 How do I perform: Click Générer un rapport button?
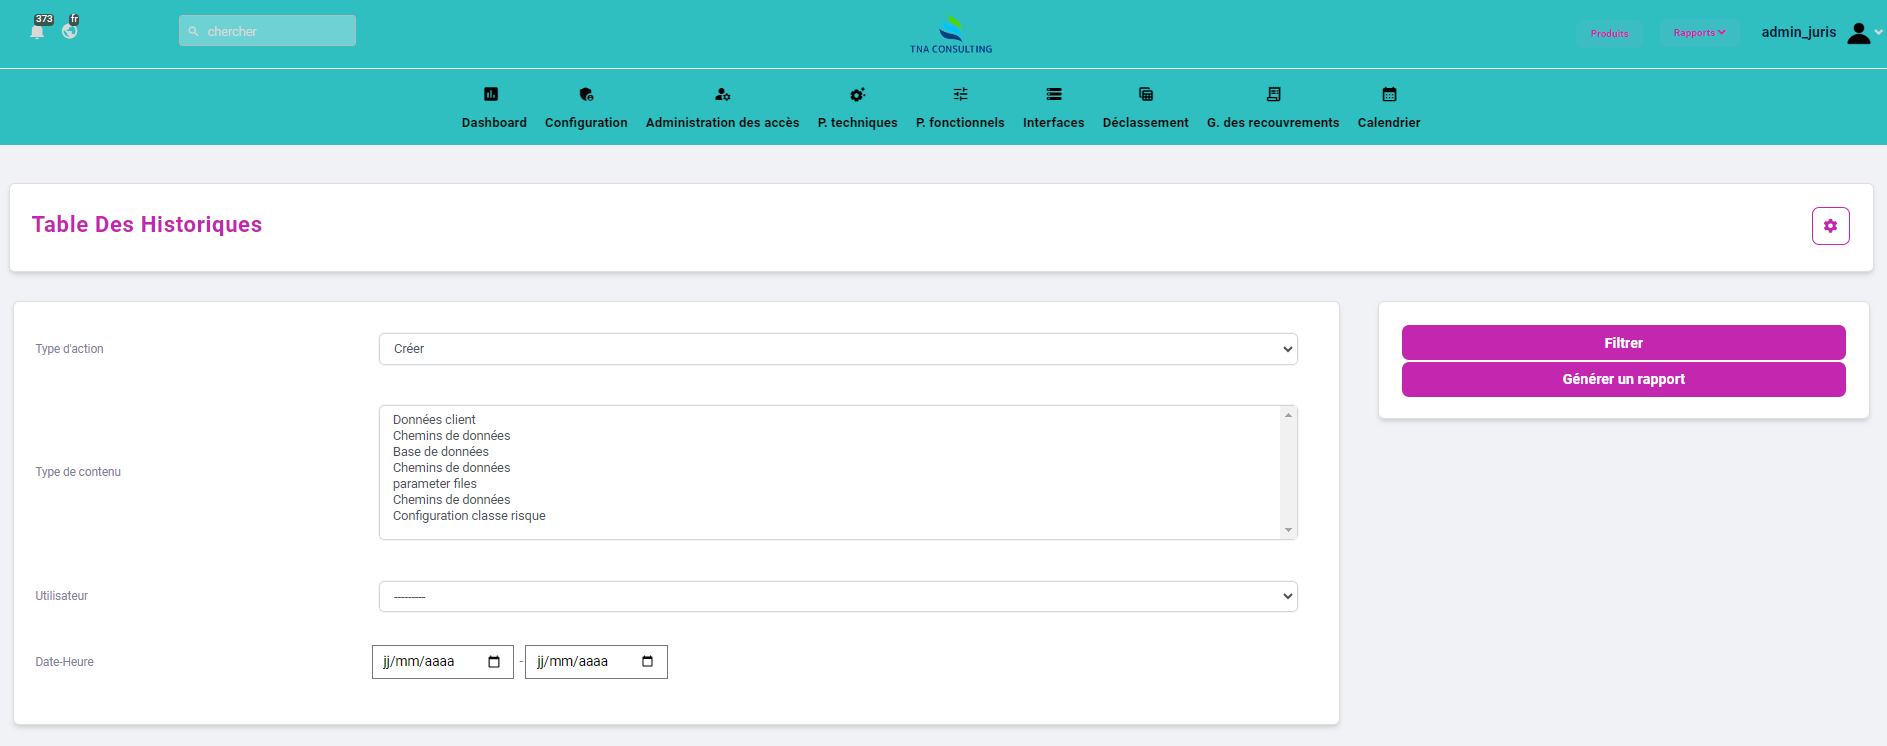click(x=1623, y=379)
